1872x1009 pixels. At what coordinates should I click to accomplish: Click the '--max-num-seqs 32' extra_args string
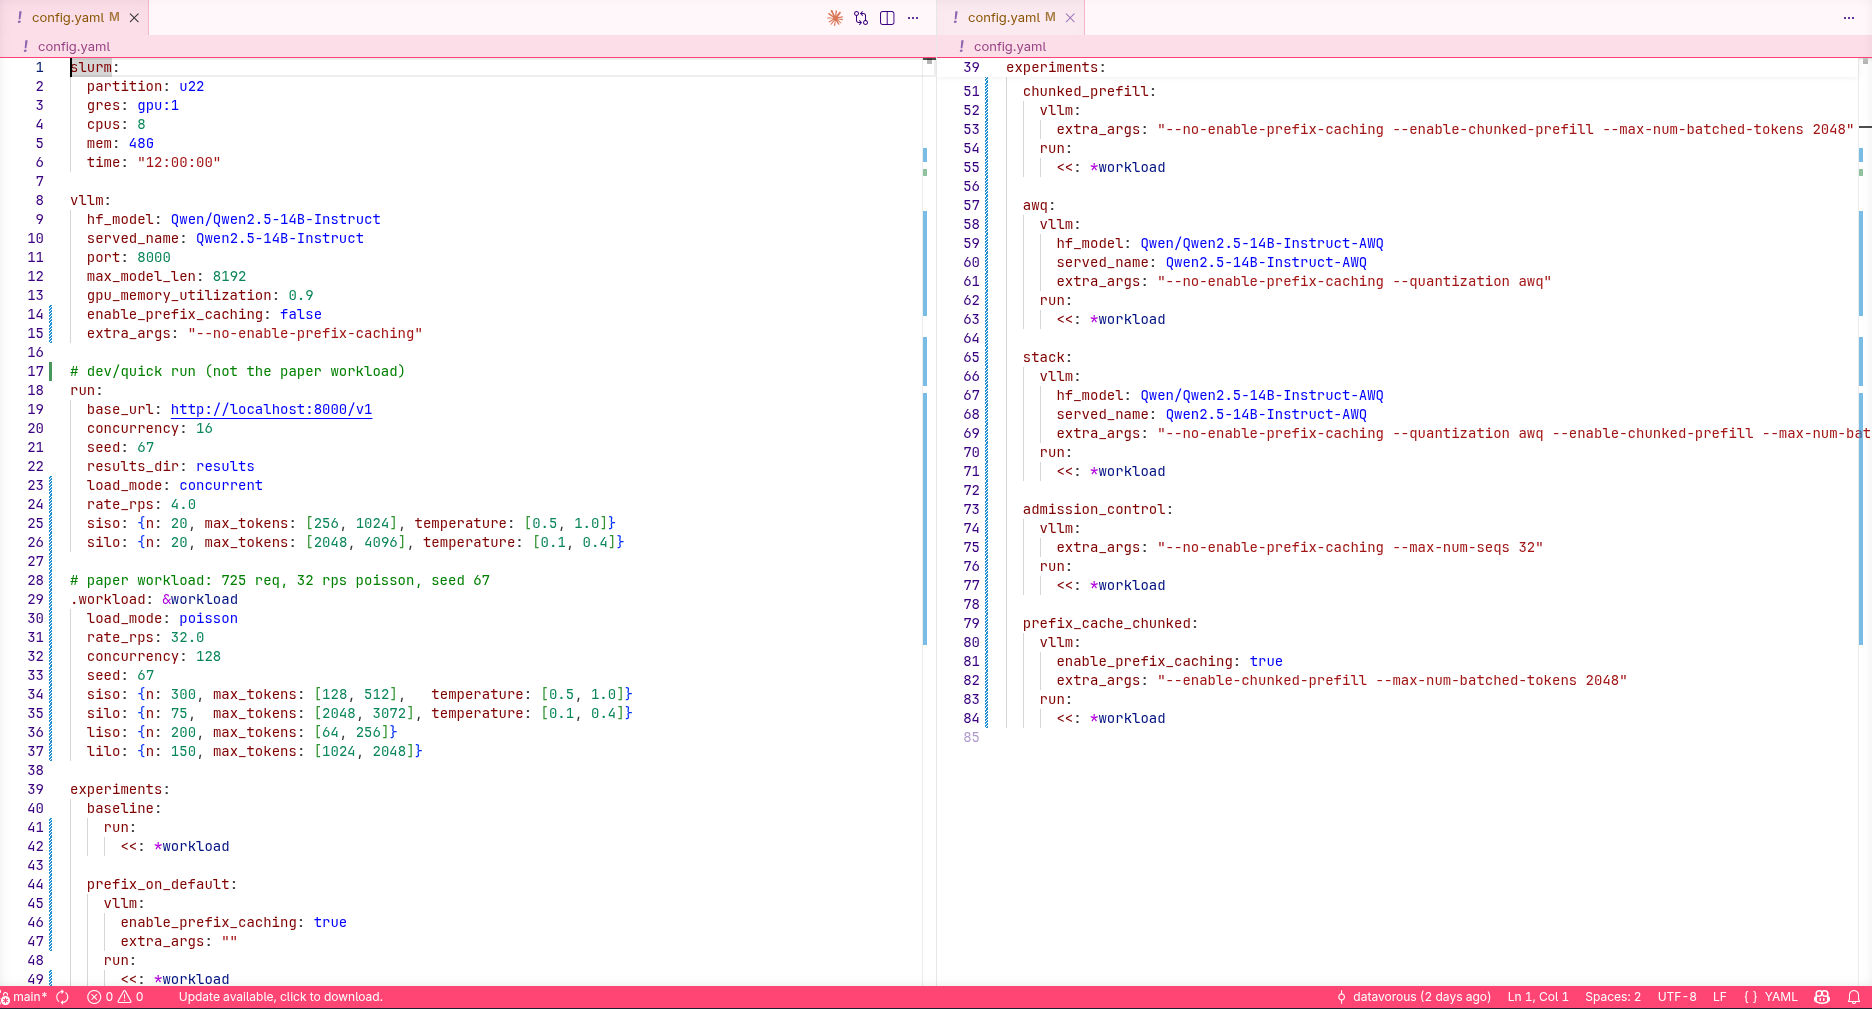(x=1350, y=547)
